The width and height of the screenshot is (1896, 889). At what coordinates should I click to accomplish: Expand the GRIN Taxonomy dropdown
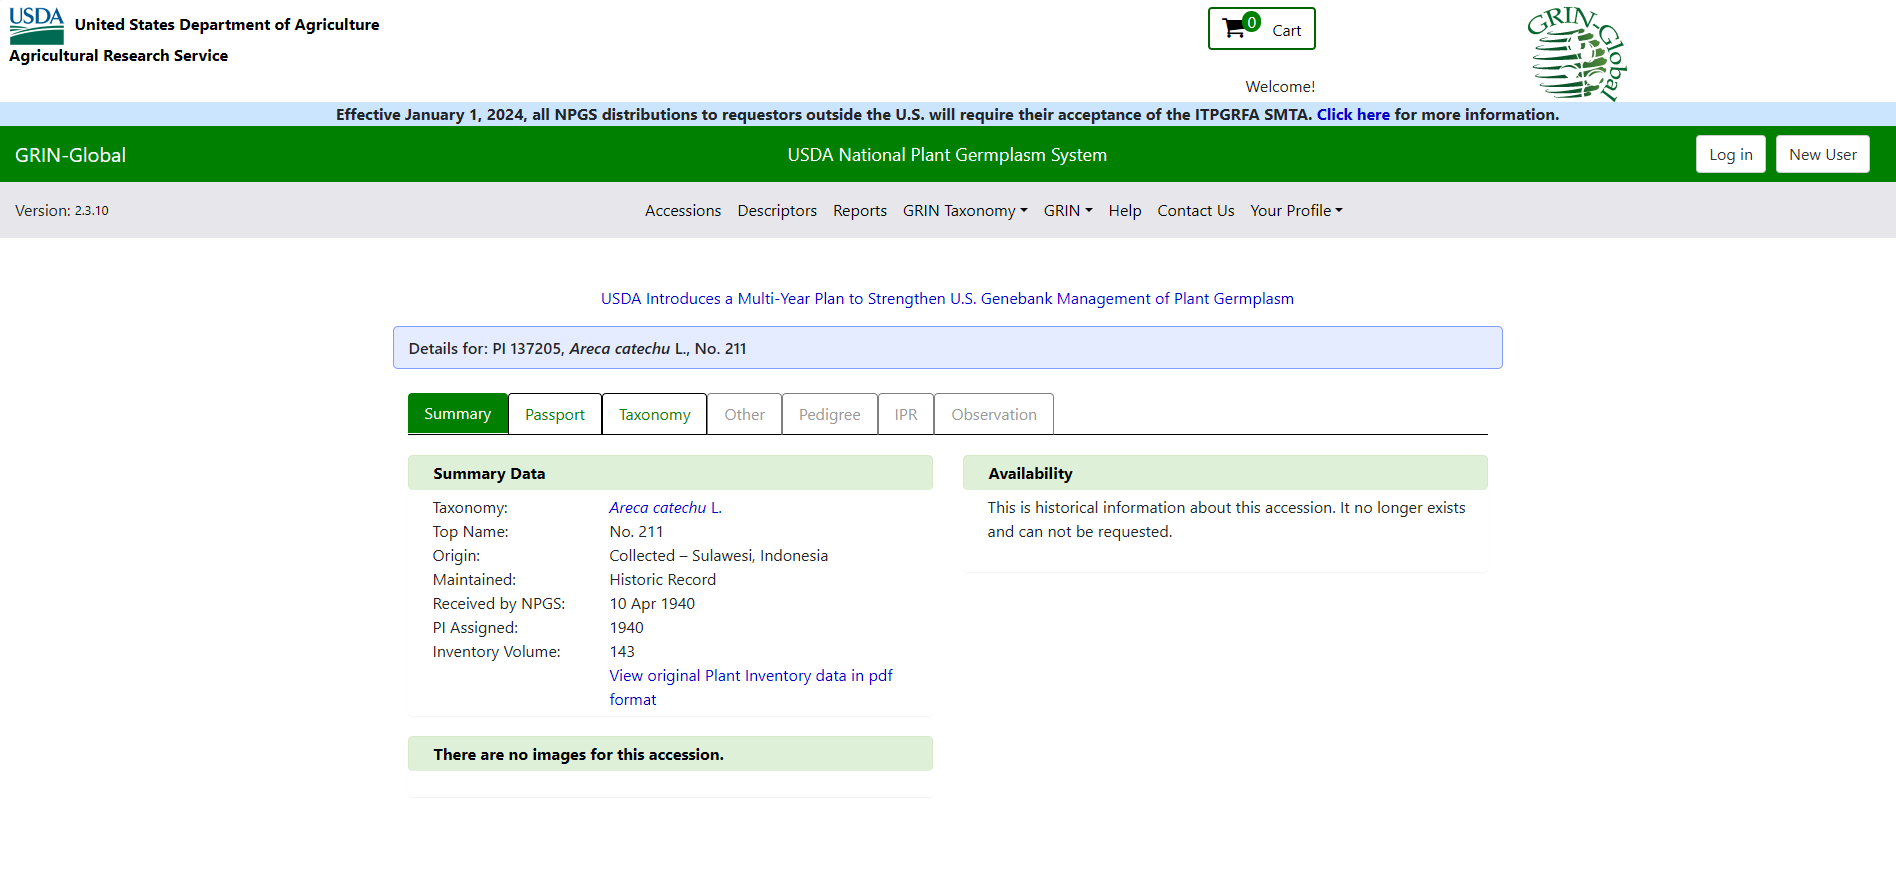[x=964, y=211]
